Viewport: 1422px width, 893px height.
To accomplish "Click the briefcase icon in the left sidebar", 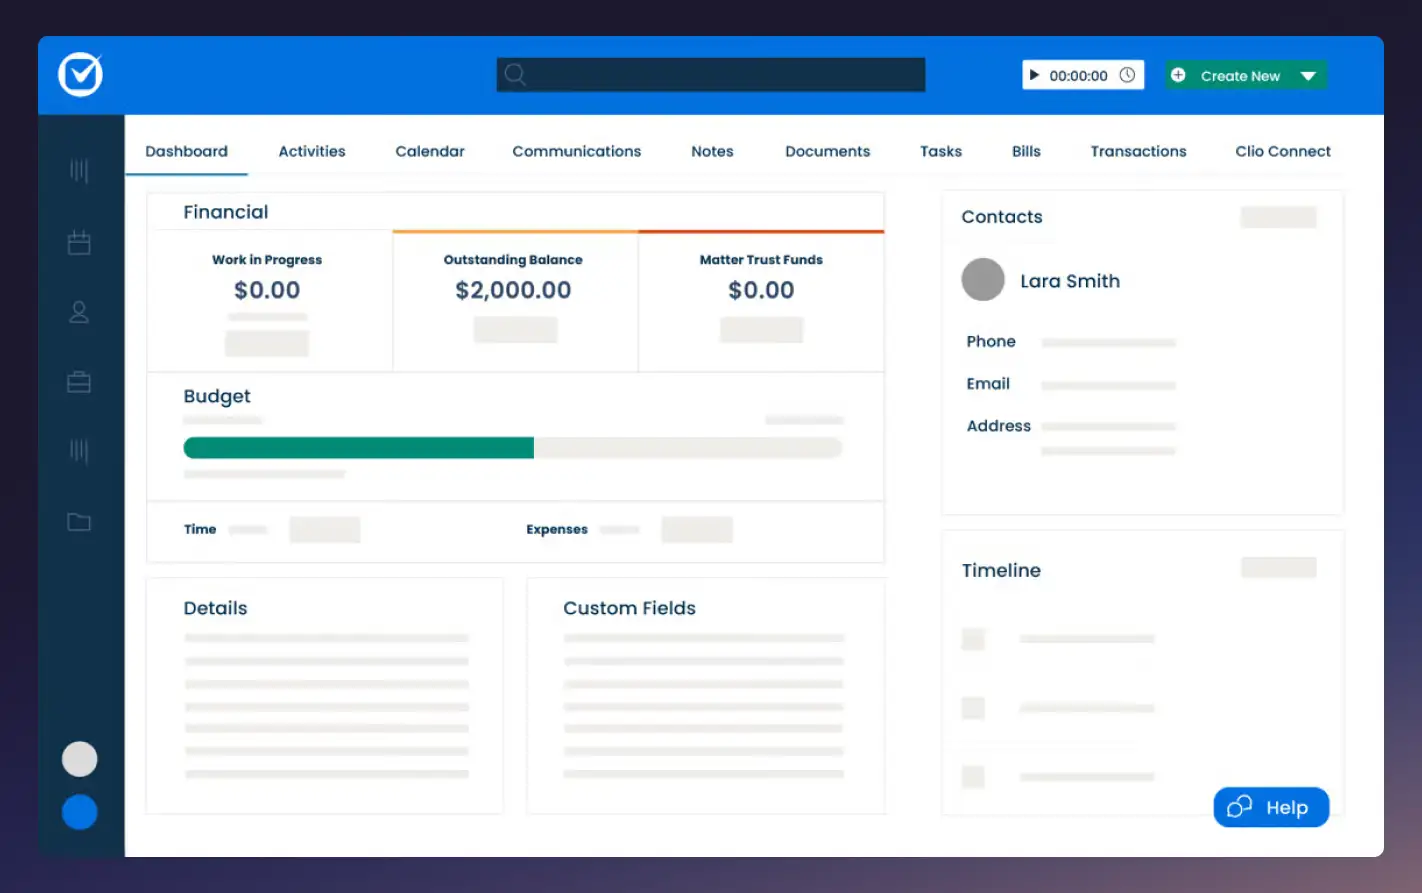I will (78, 382).
